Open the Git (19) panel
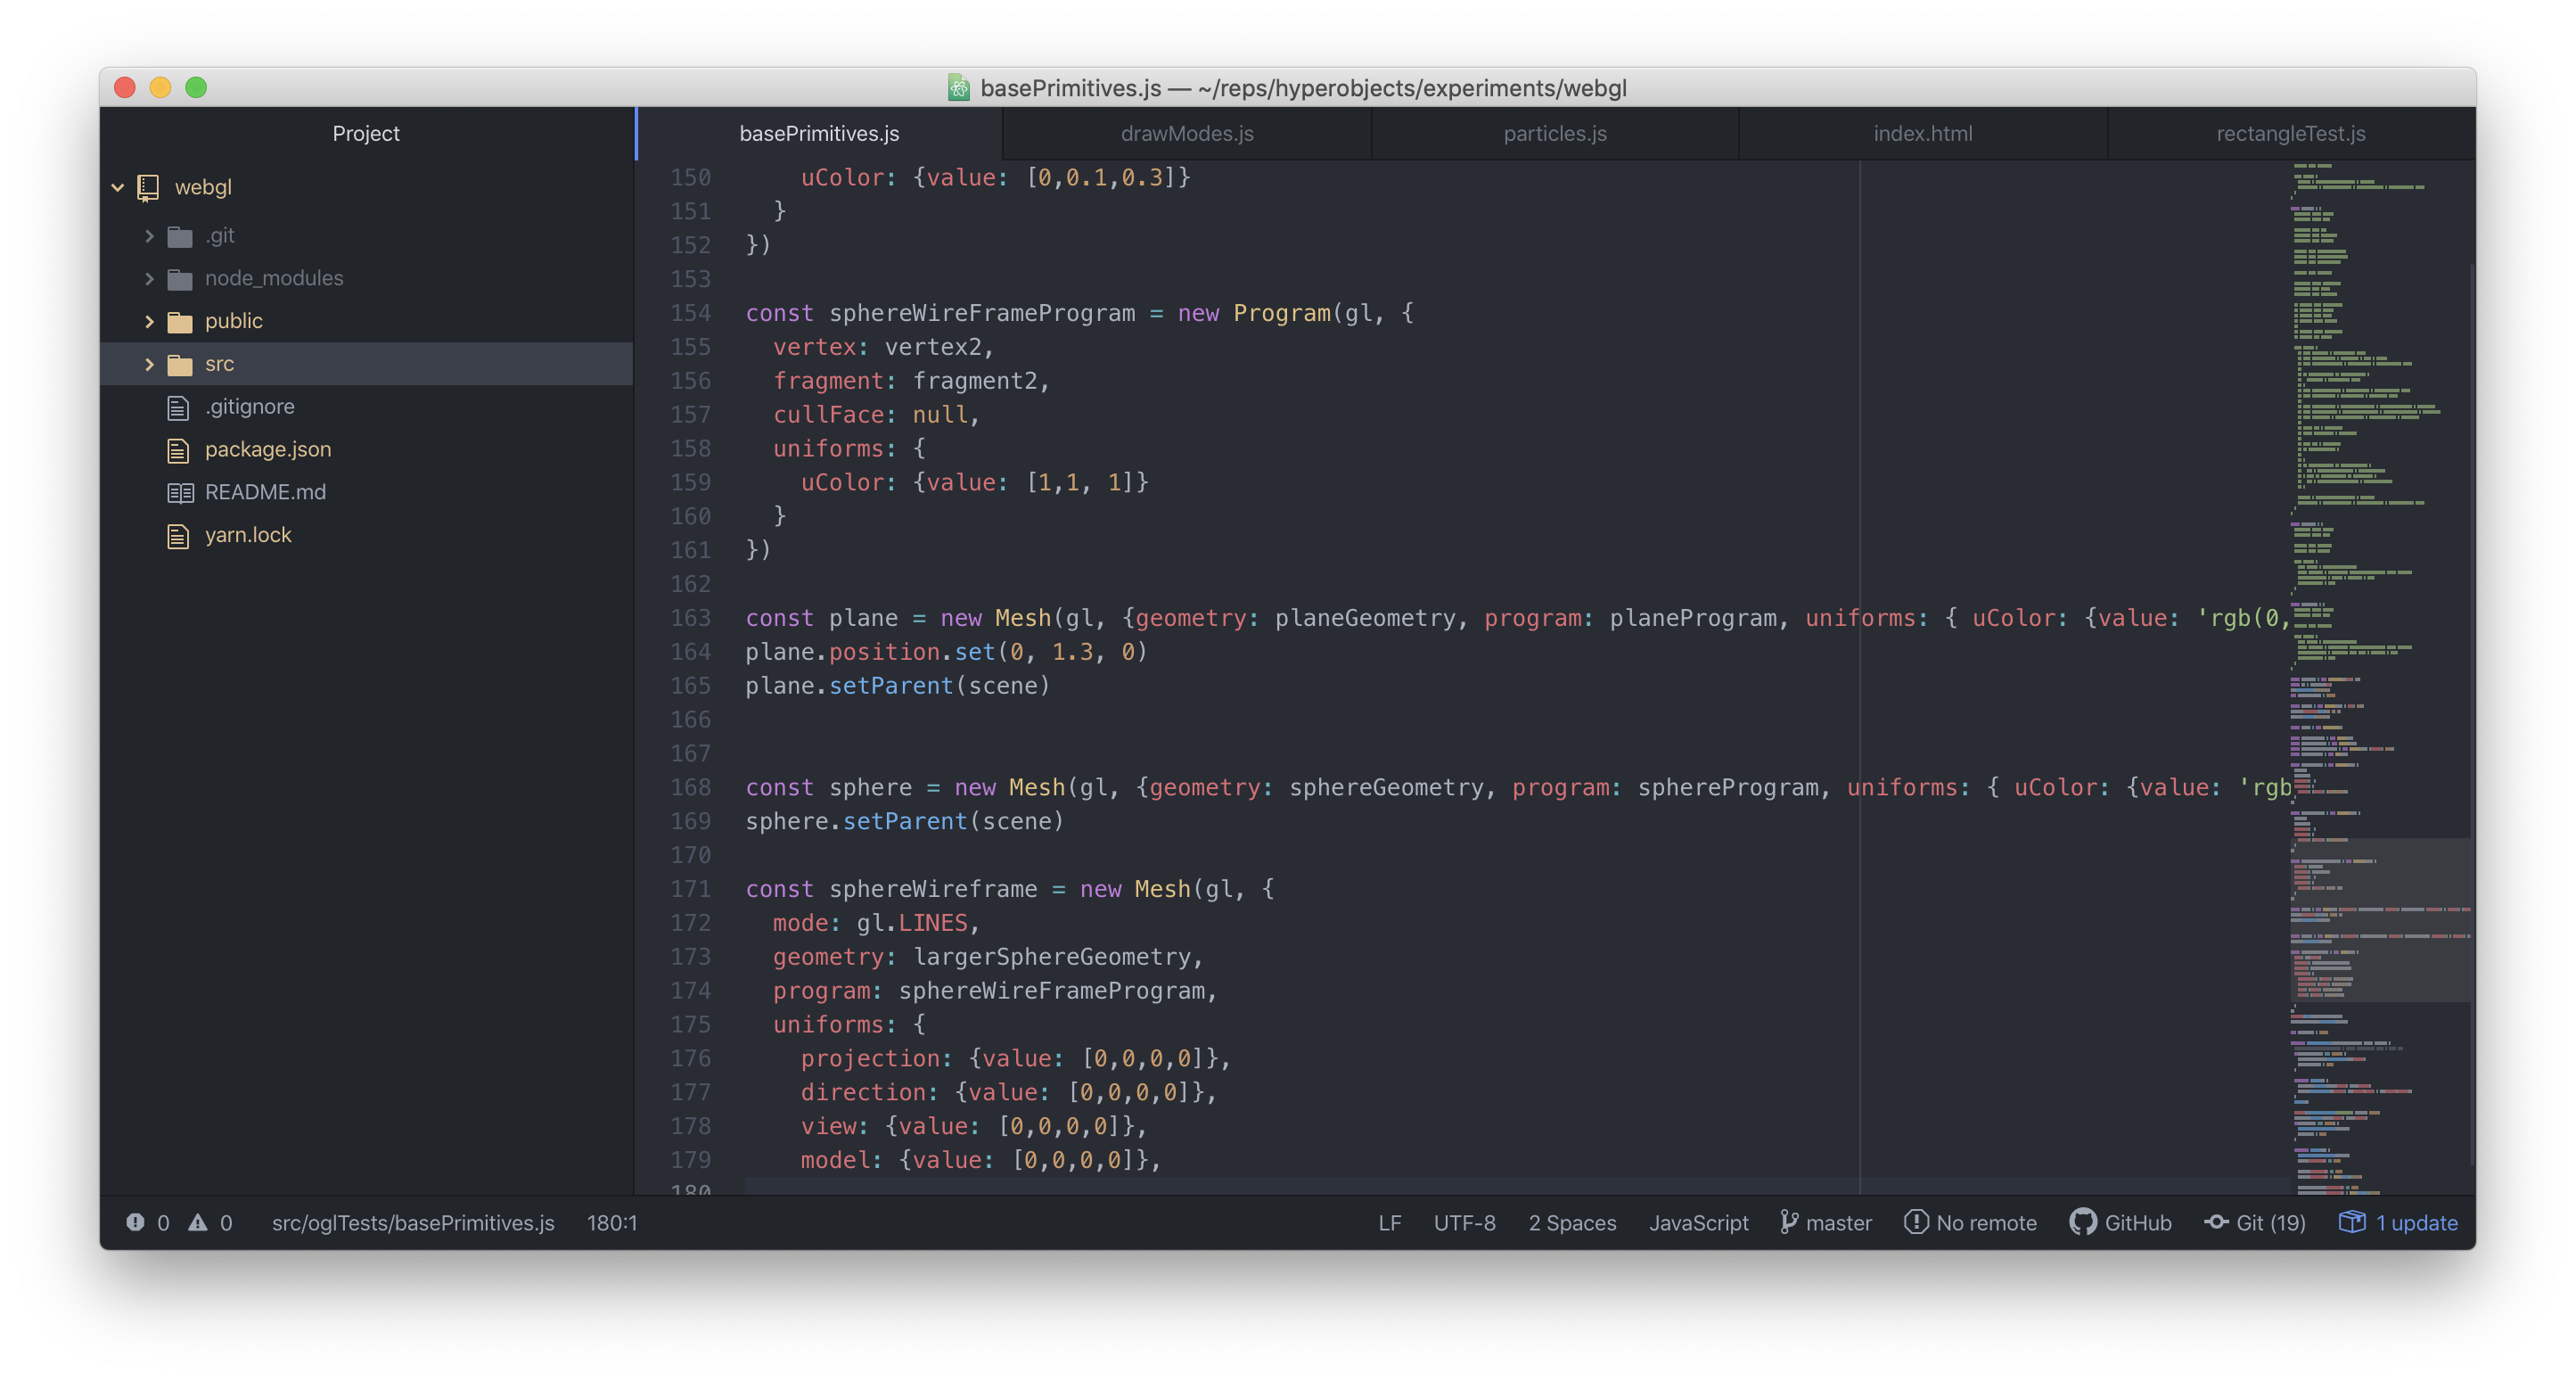2576x1382 pixels. tap(2271, 1222)
